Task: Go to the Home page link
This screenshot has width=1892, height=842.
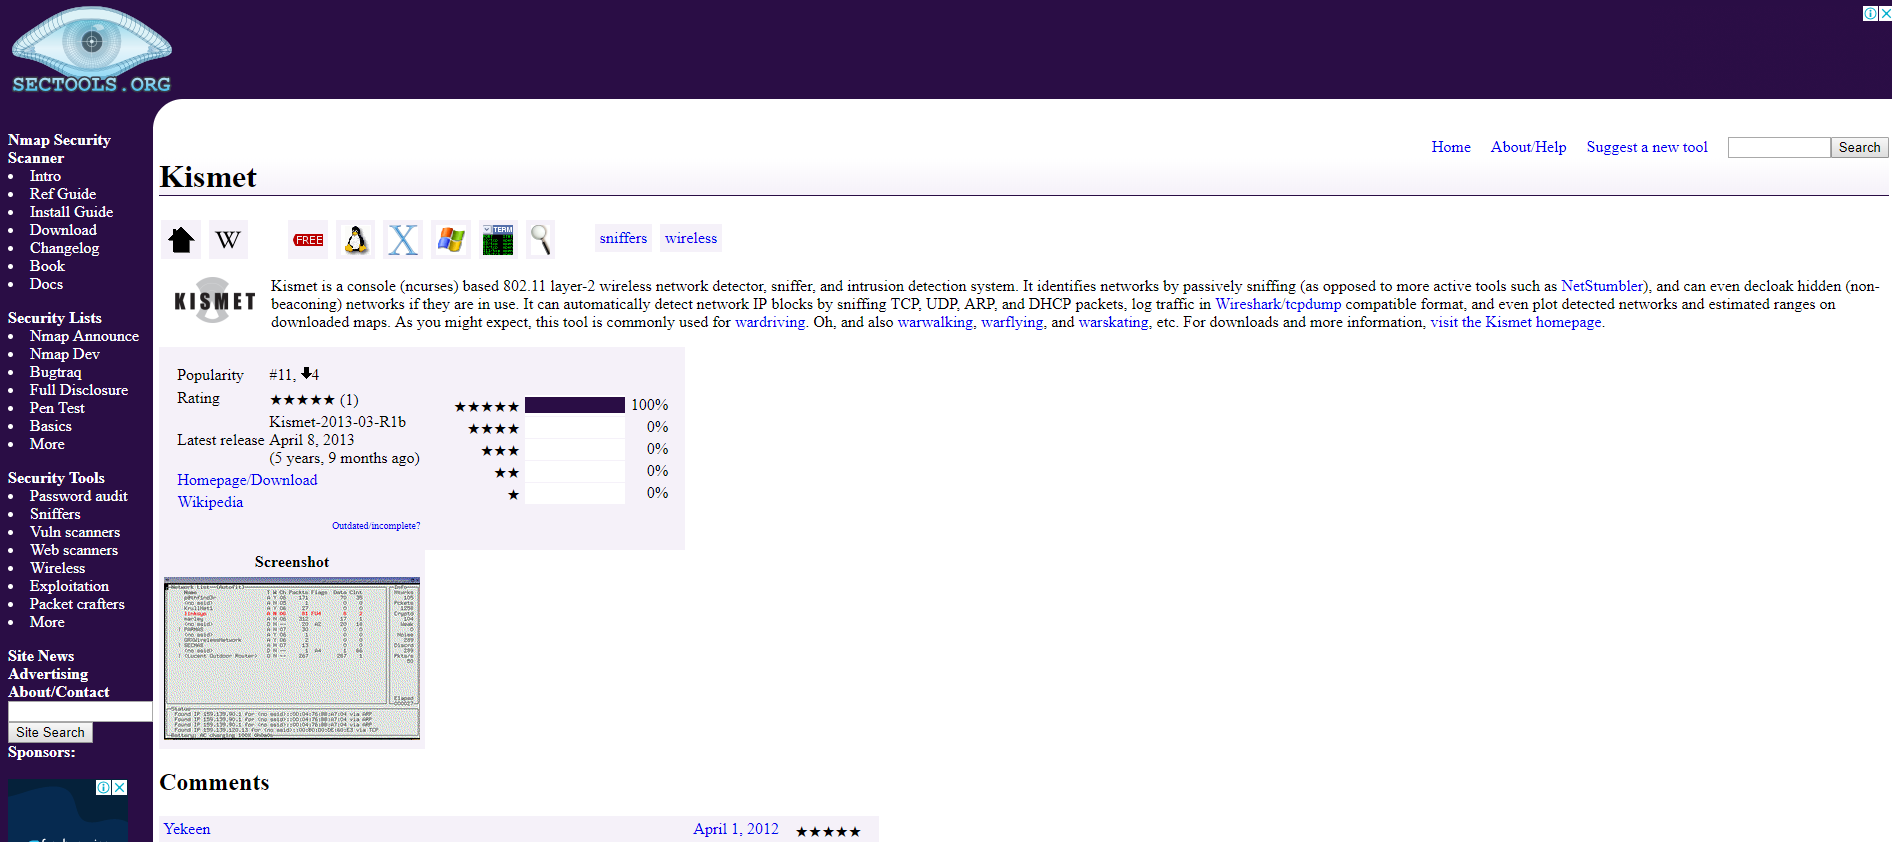Action: pyautogui.click(x=1451, y=147)
